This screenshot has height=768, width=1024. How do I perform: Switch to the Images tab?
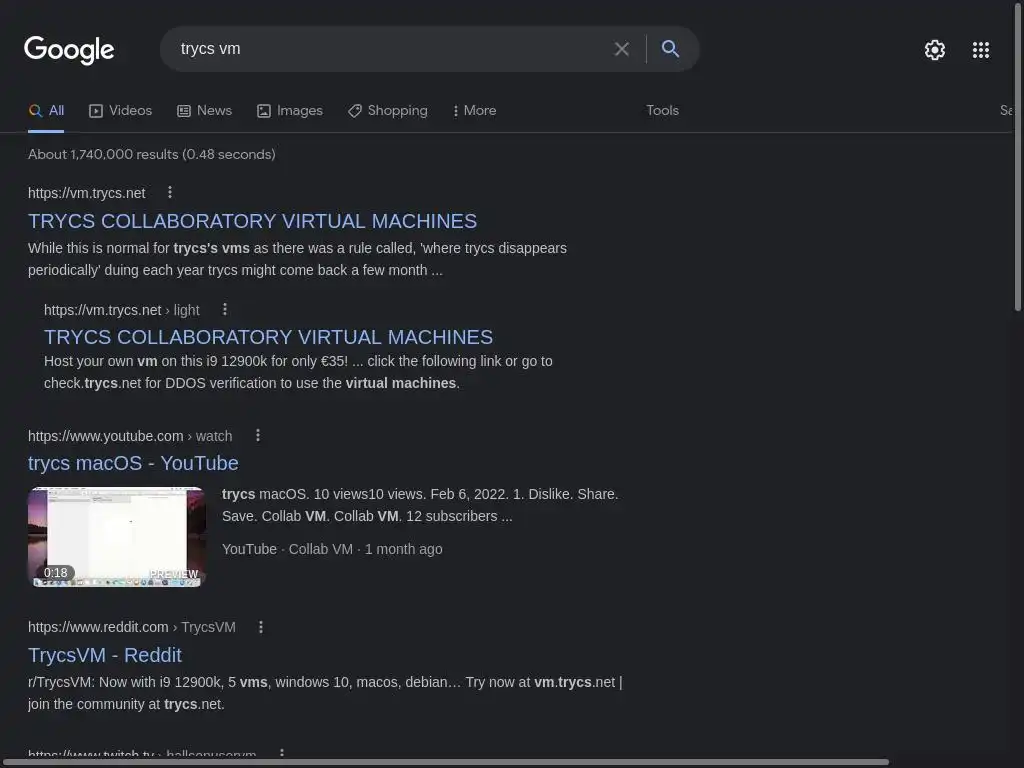pos(290,111)
